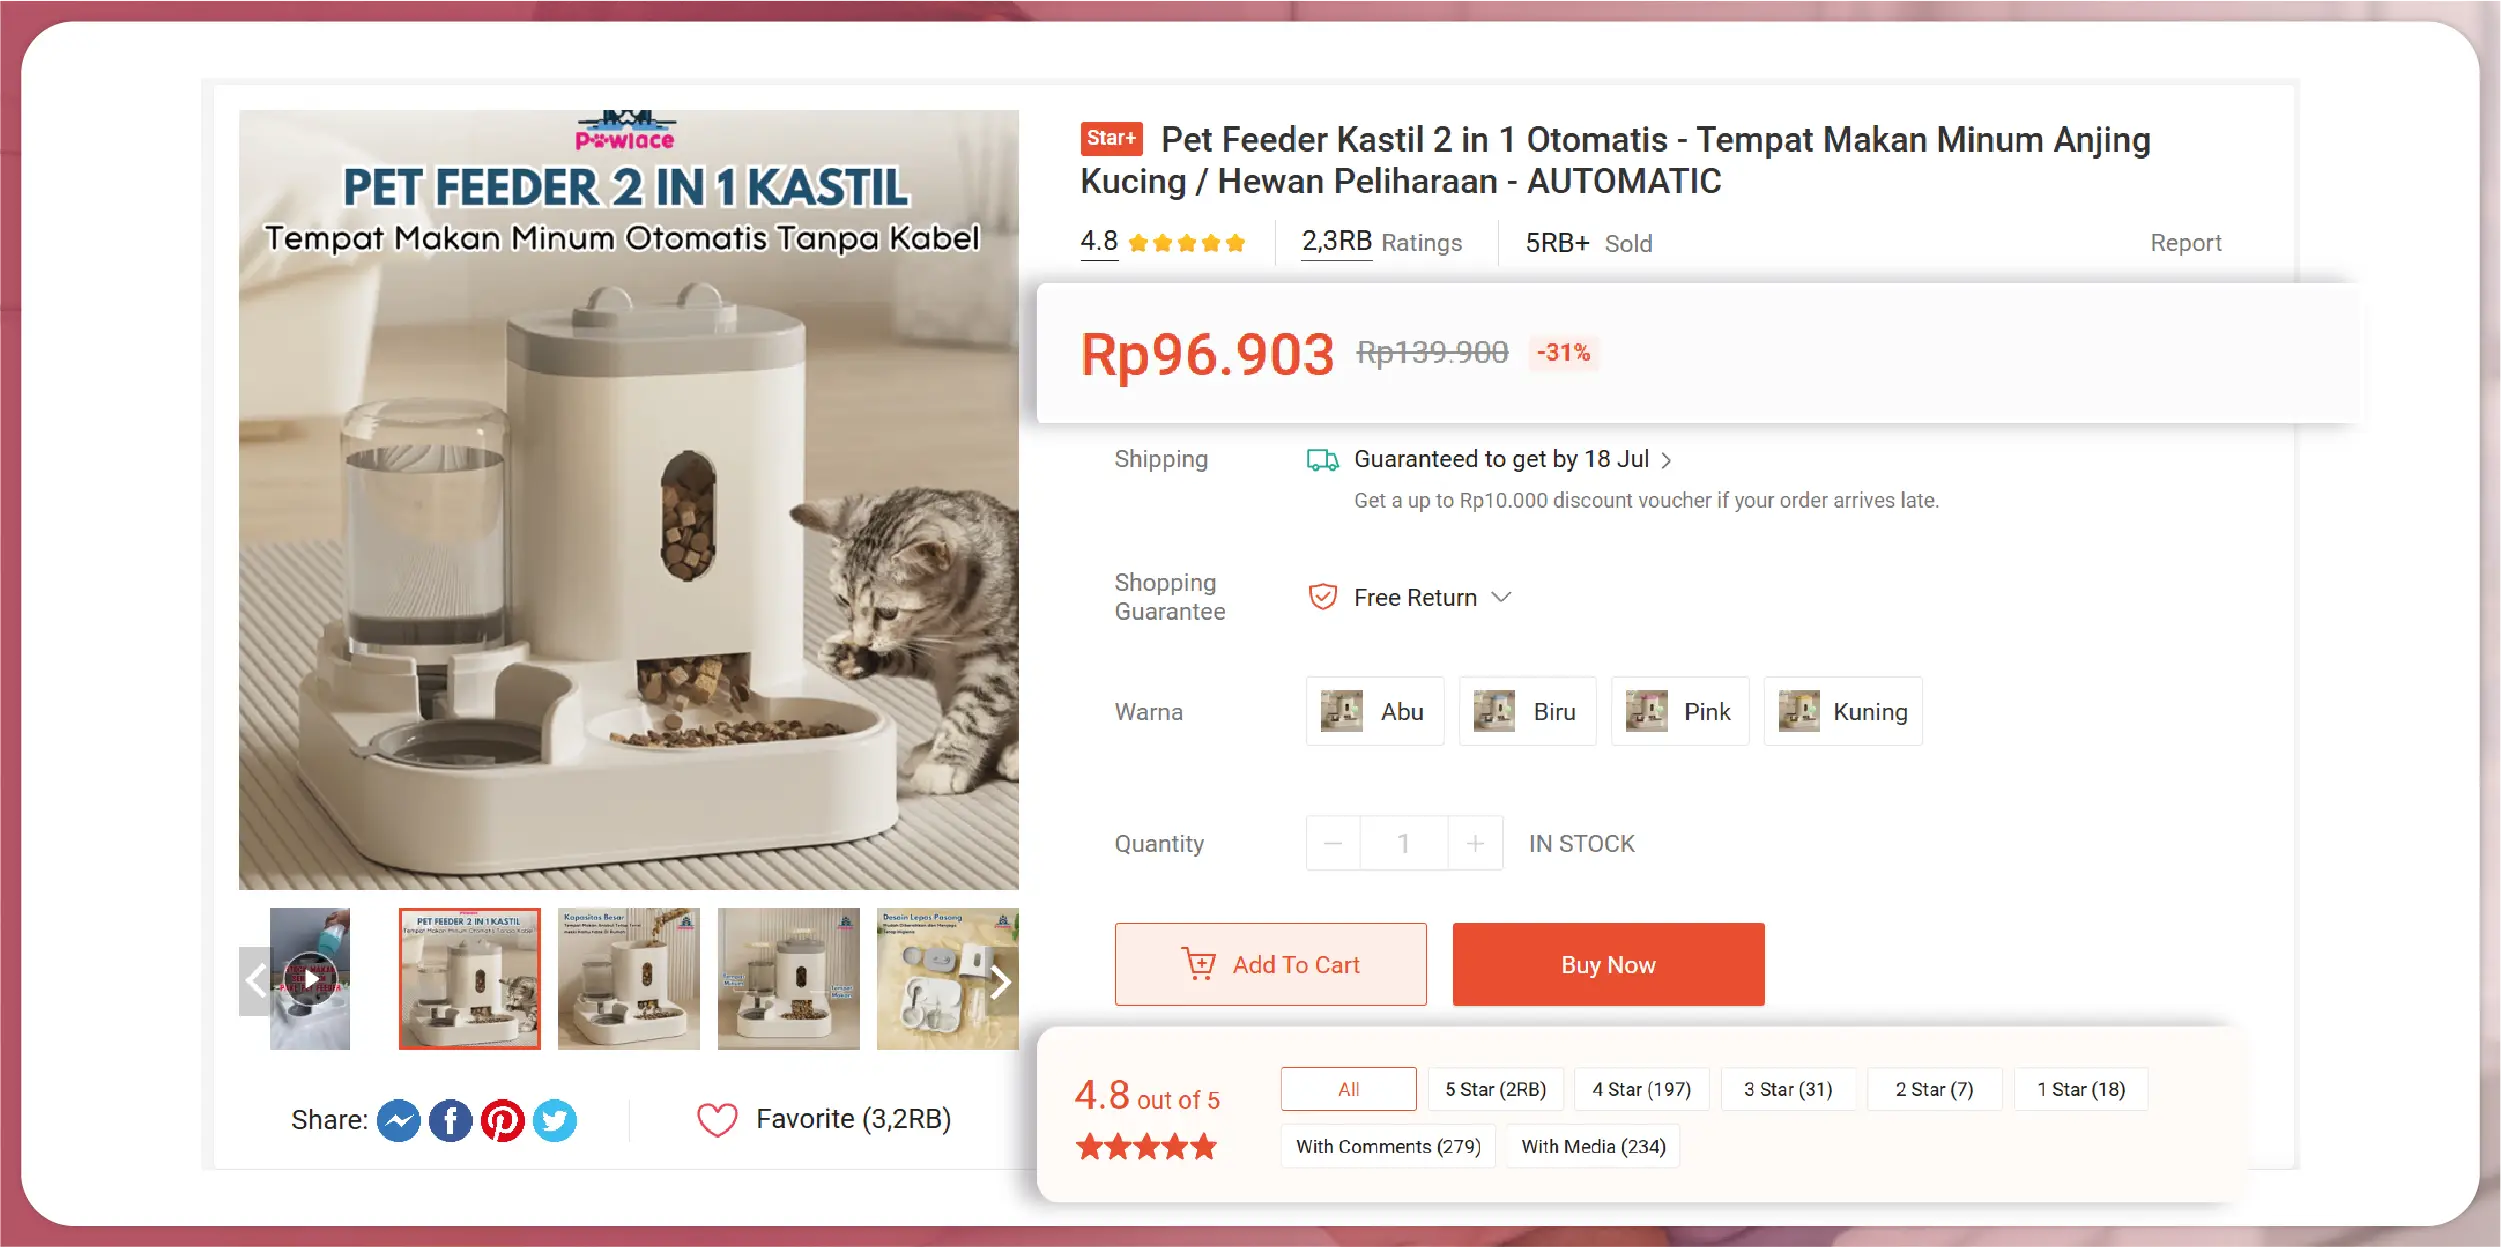This screenshot has width=2501, height=1248.
Task: Show reviews With Media
Action: tap(1593, 1146)
